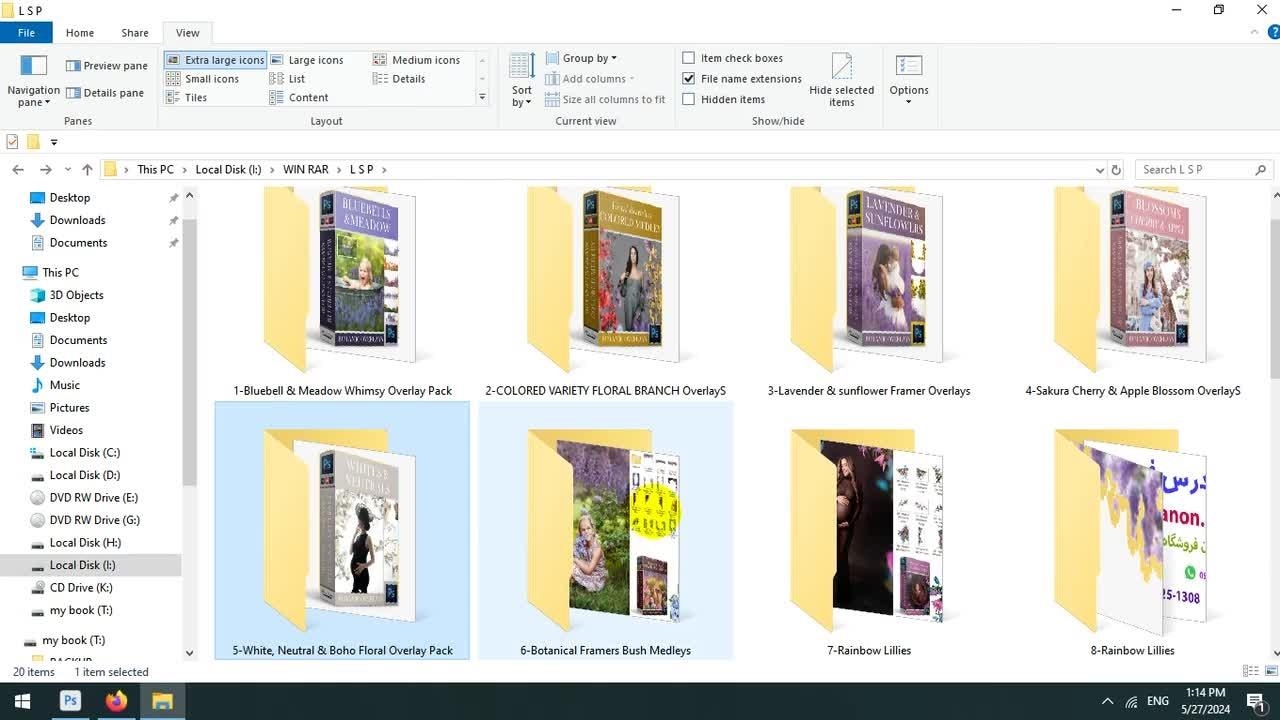Viewport: 1280px width, 720px height.
Task: Click the Up directory arrow
Action: coord(88,170)
